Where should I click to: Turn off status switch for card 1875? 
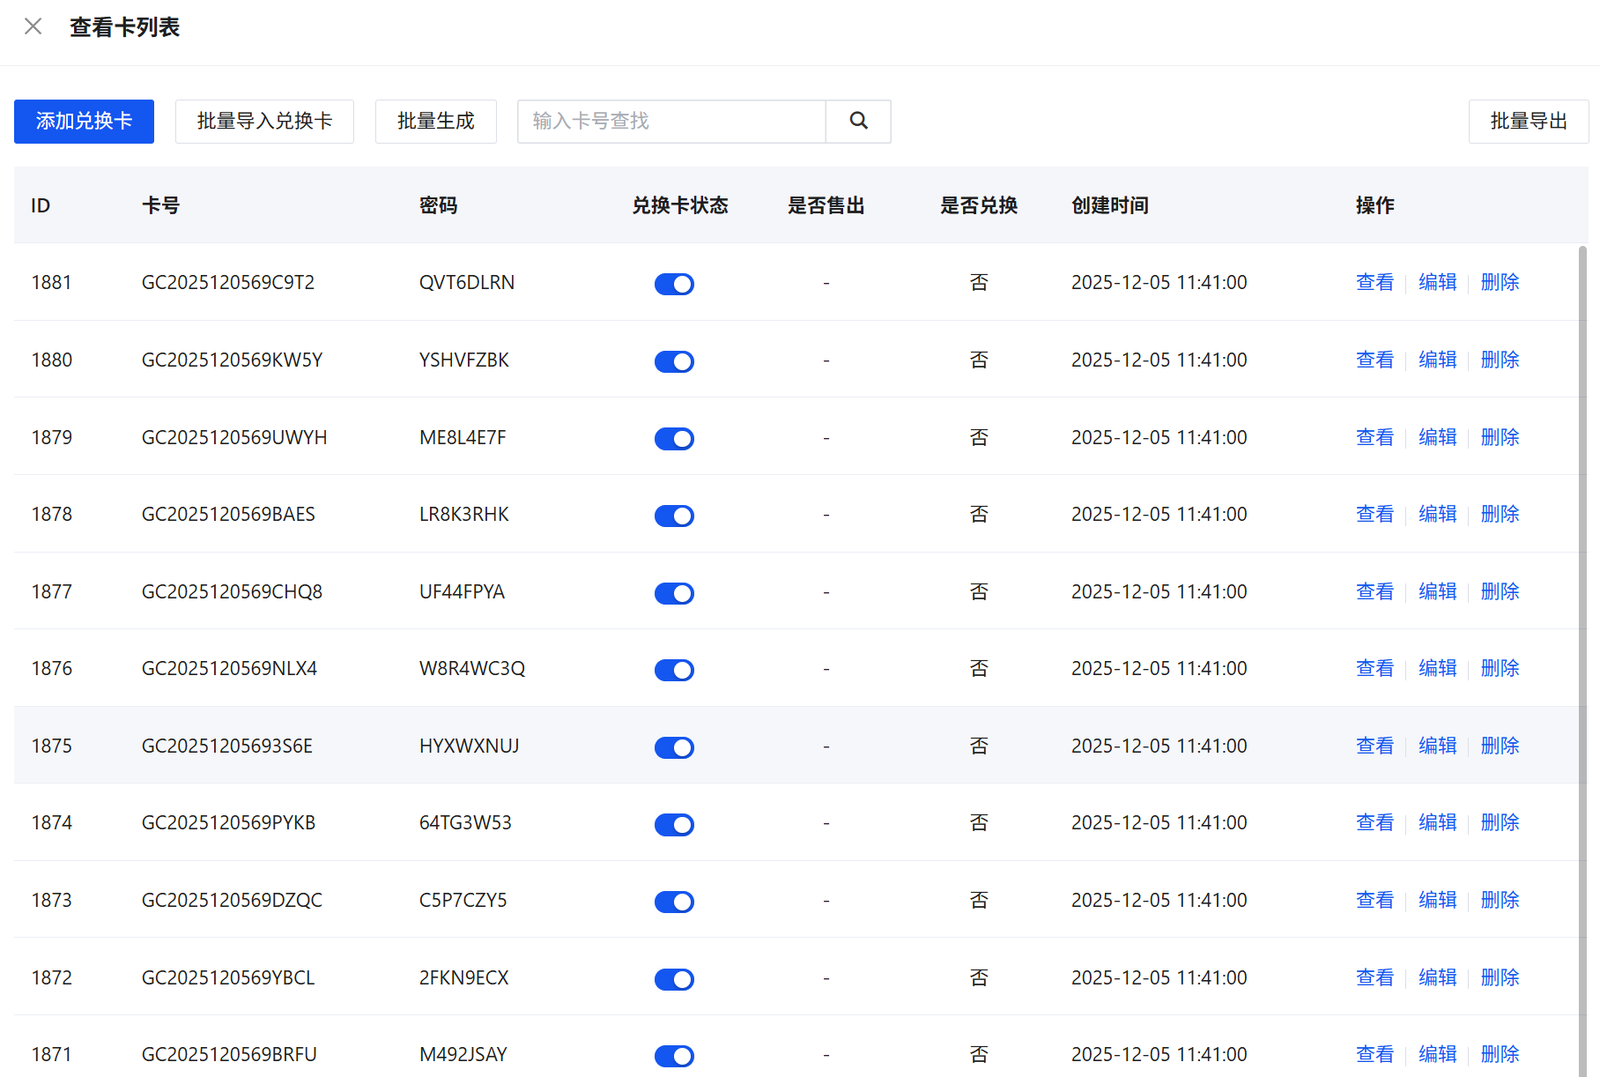click(674, 748)
